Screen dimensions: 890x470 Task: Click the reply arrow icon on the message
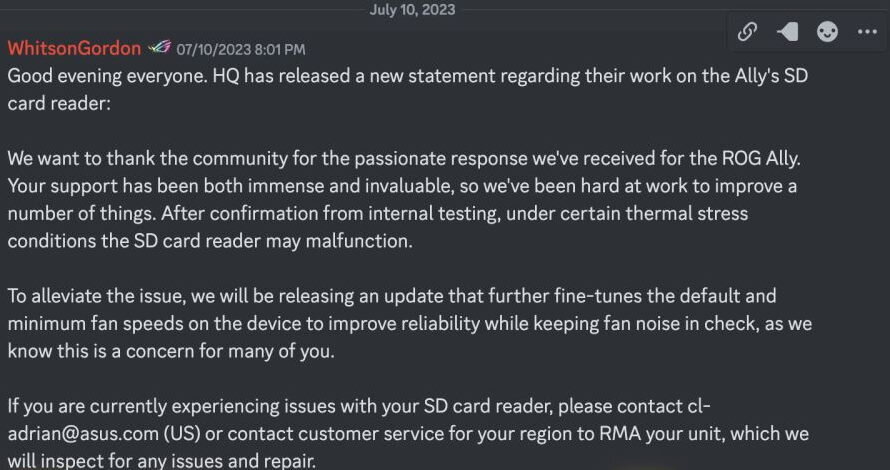point(787,32)
